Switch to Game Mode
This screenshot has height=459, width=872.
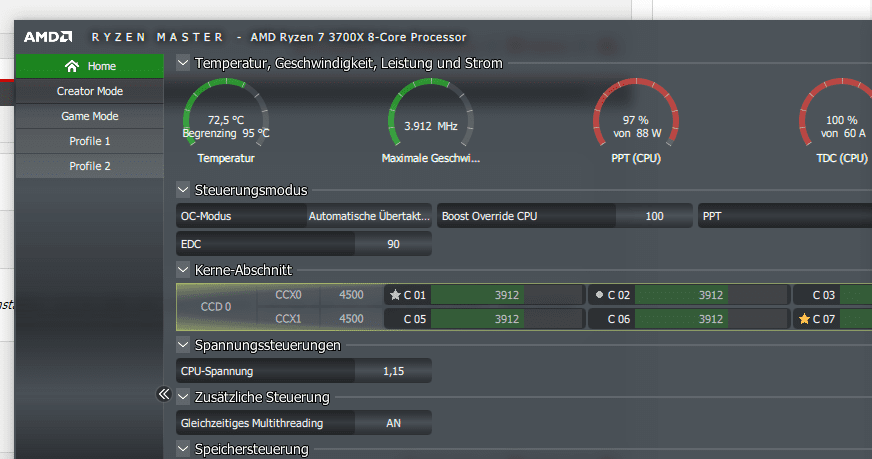(x=90, y=116)
